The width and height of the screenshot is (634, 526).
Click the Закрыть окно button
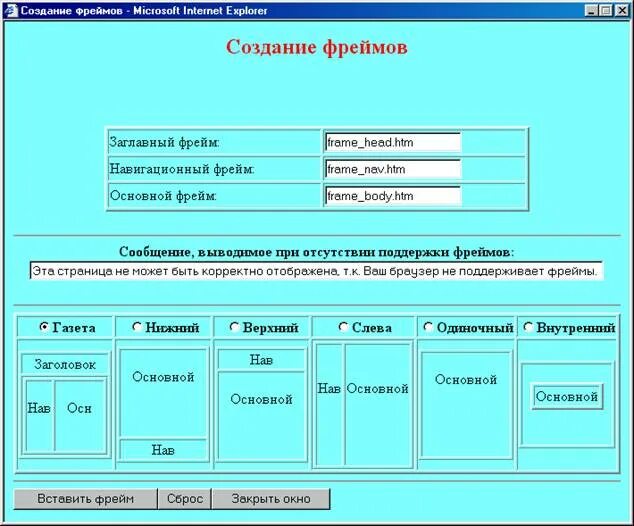[271, 499]
